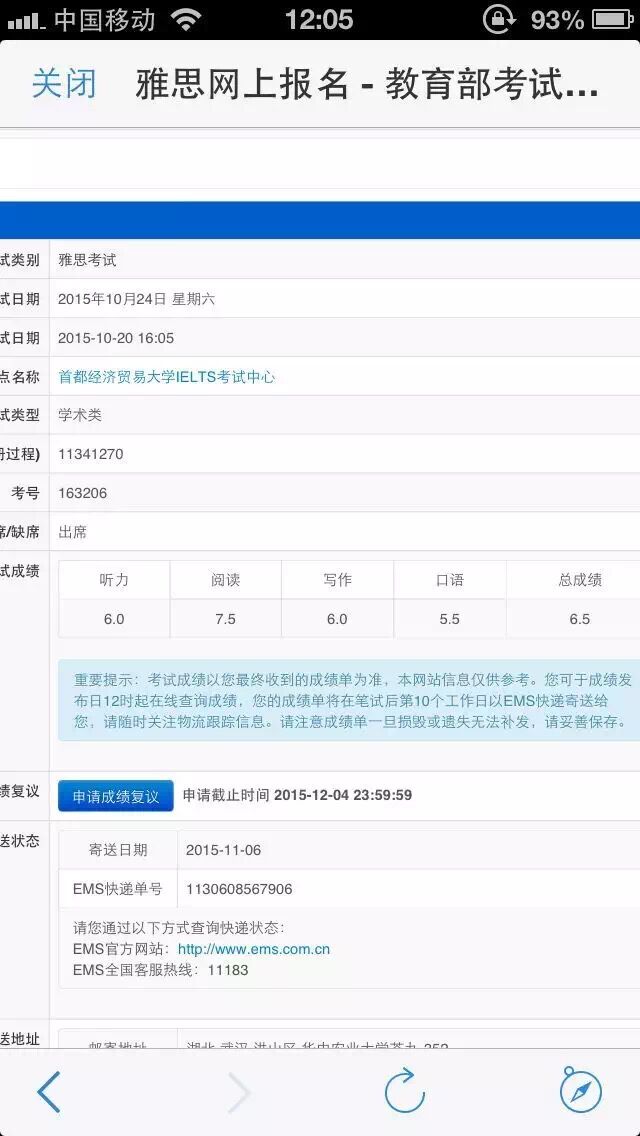Tap the 中国移动 carrier label
Screen dimensions: 640x1136
[x=104, y=20]
